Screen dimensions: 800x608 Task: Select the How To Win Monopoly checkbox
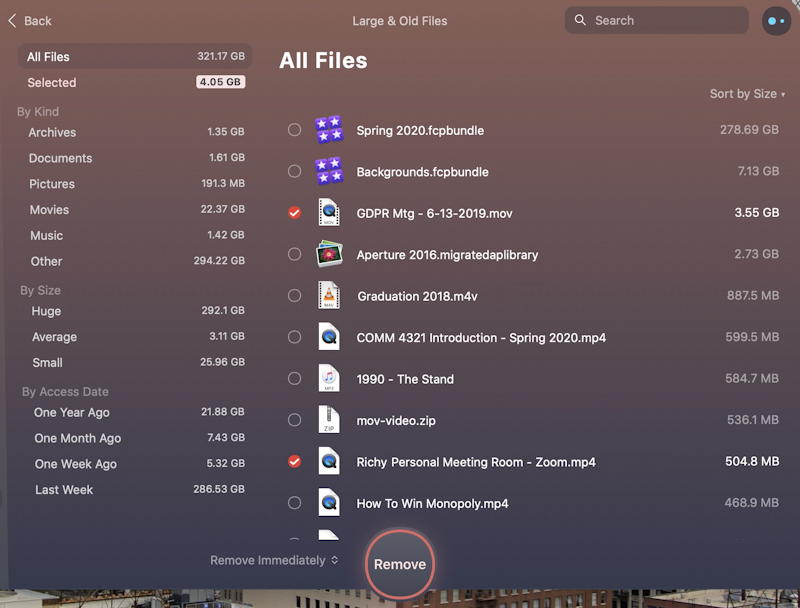coord(294,502)
